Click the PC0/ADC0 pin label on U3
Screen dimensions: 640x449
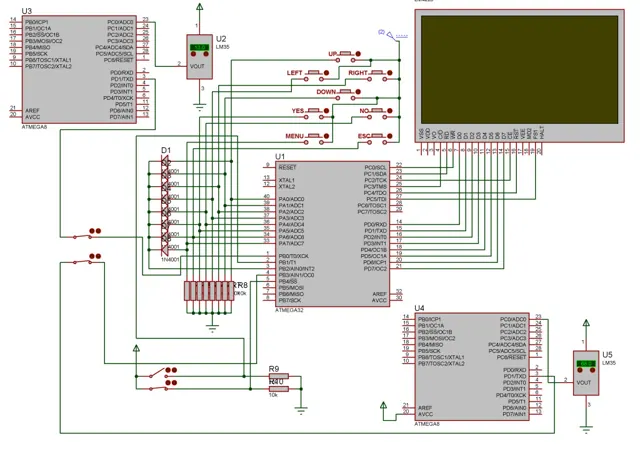pyautogui.click(x=120, y=22)
